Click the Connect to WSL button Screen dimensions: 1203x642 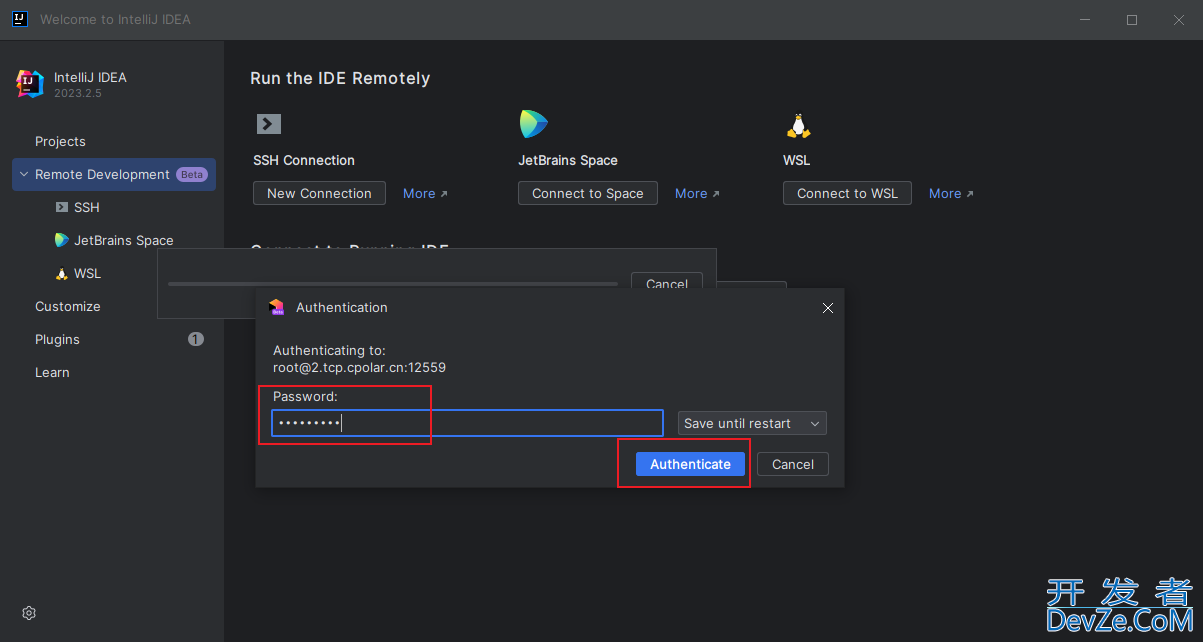(x=847, y=193)
